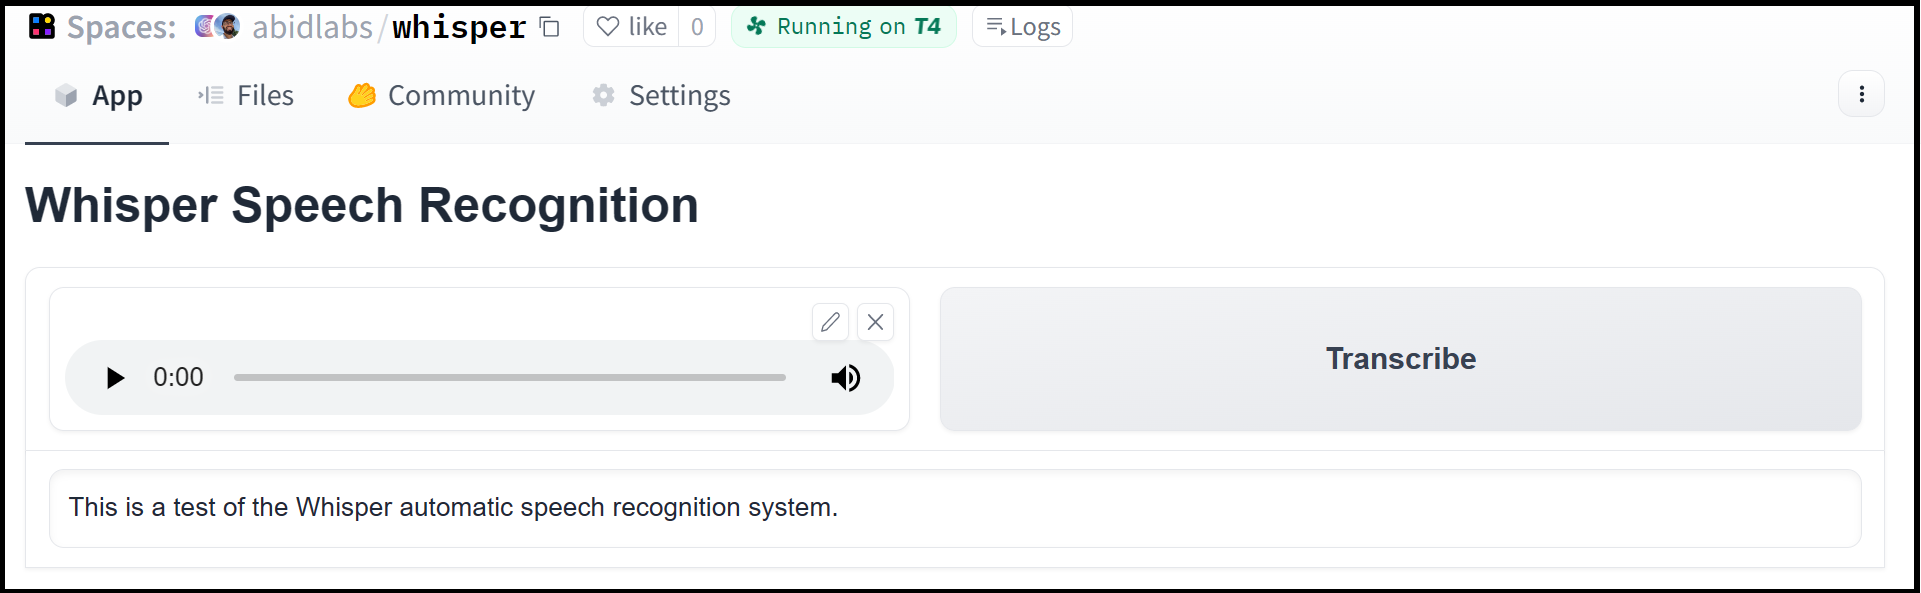
Task: Click the transcription output text box
Action: (954, 508)
